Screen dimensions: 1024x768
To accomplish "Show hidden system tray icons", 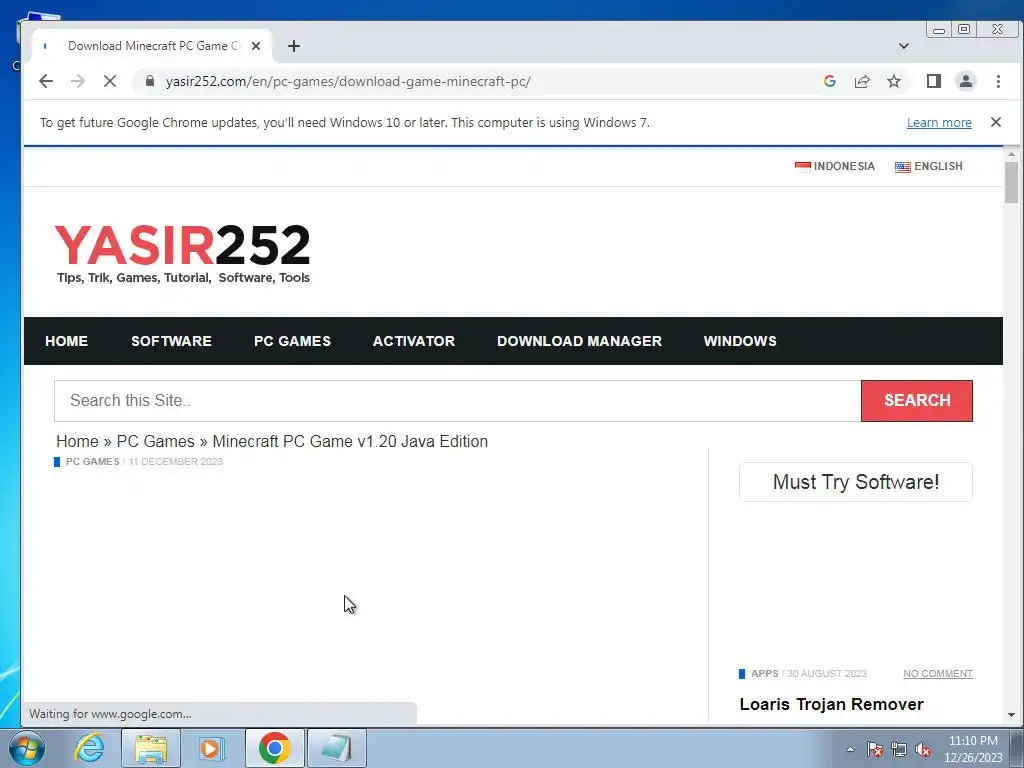I will 850,749.
